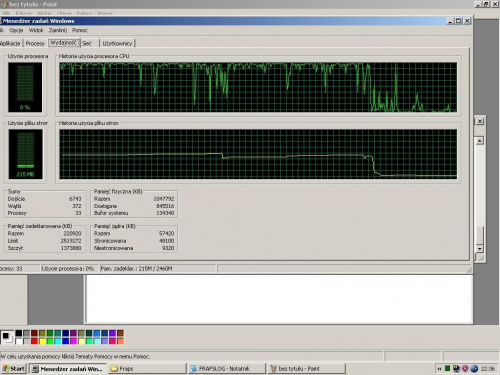500x375 pixels.
Task: Pick the bright yellow color swatch
Action: [x=42, y=341]
